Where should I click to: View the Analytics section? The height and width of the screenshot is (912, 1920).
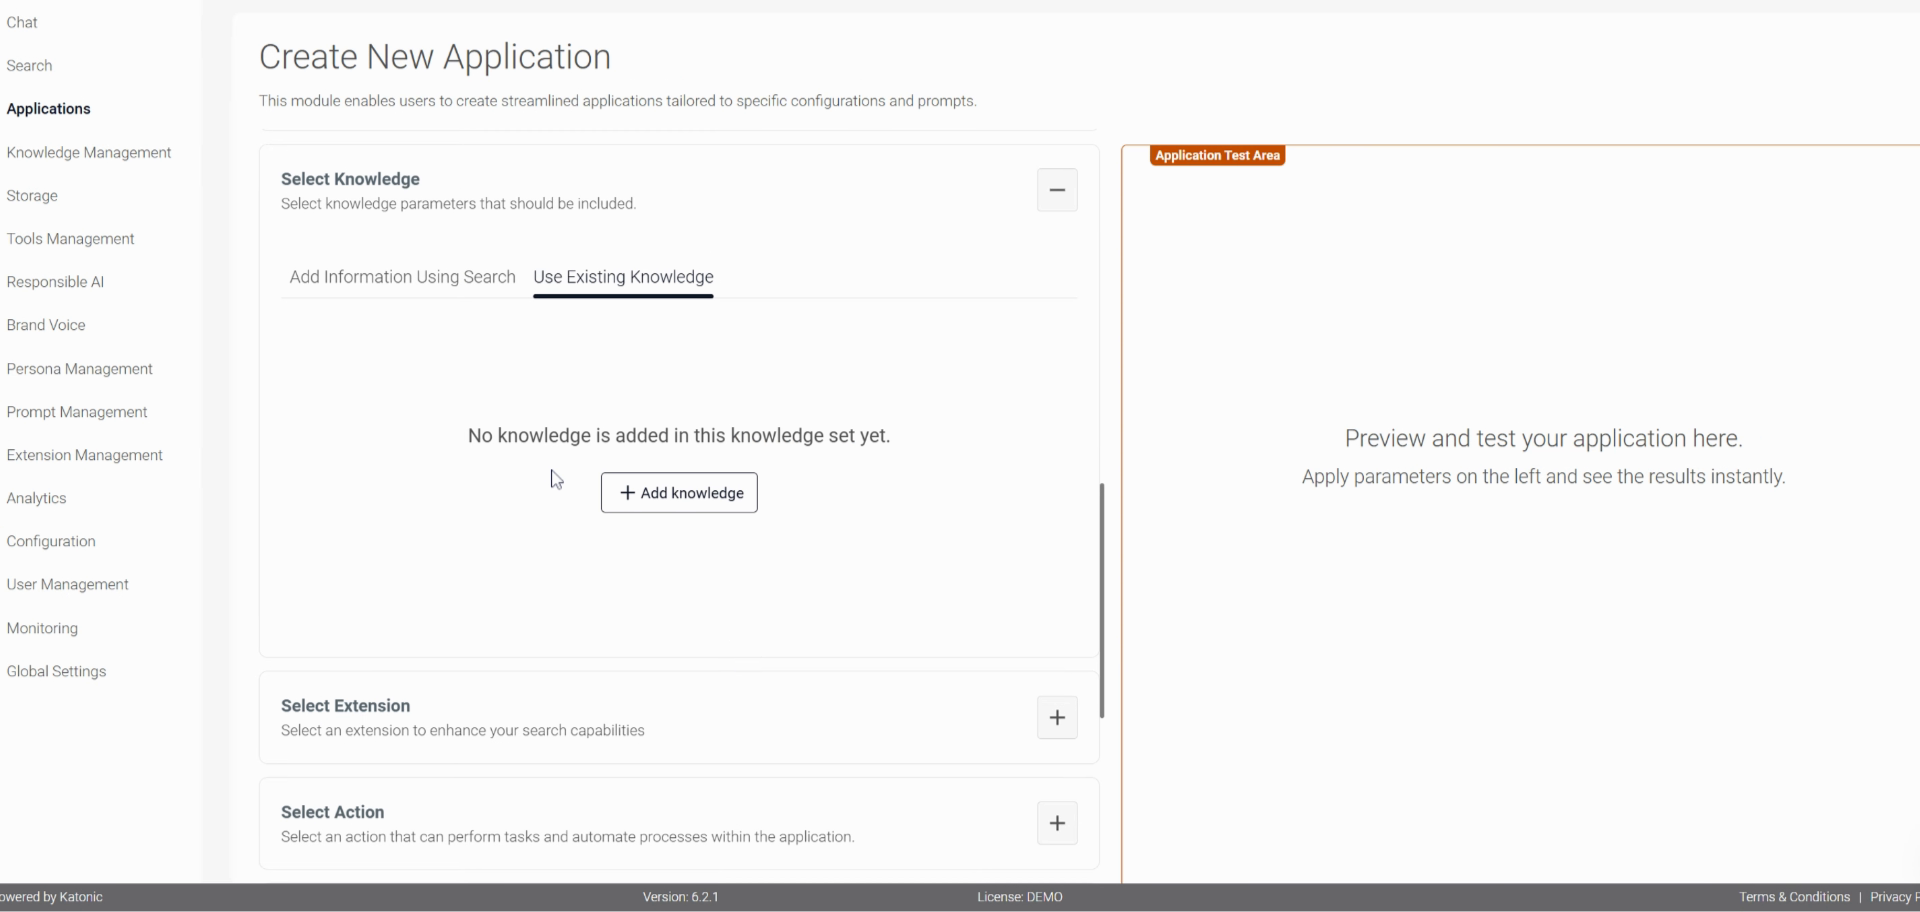pos(36,498)
